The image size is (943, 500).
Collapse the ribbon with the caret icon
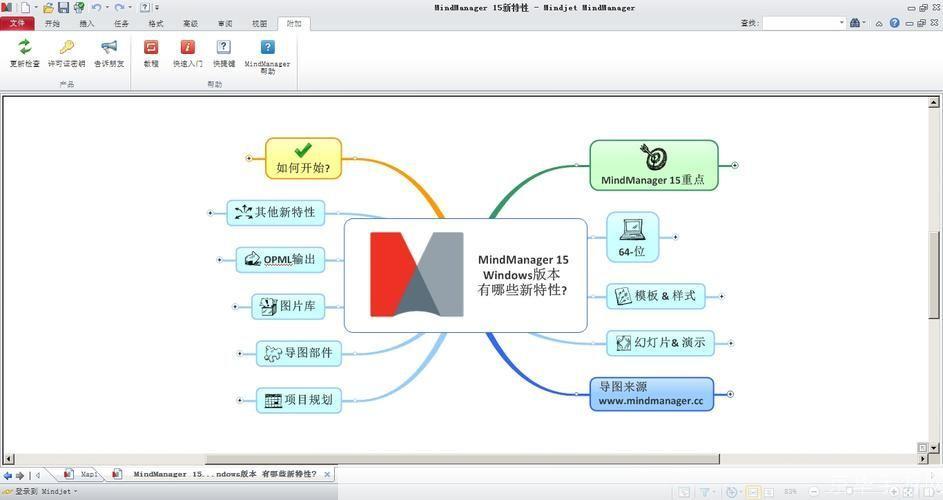[x=879, y=23]
